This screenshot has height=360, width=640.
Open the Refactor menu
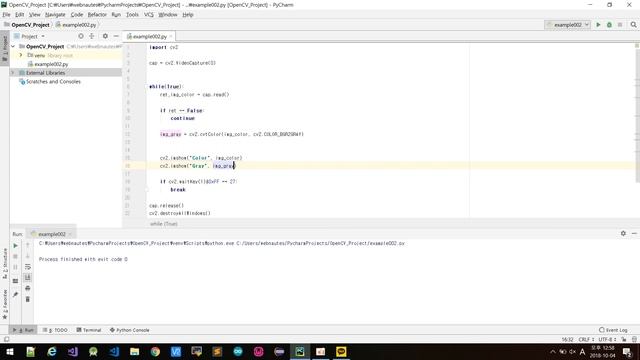click(x=97, y=15)
